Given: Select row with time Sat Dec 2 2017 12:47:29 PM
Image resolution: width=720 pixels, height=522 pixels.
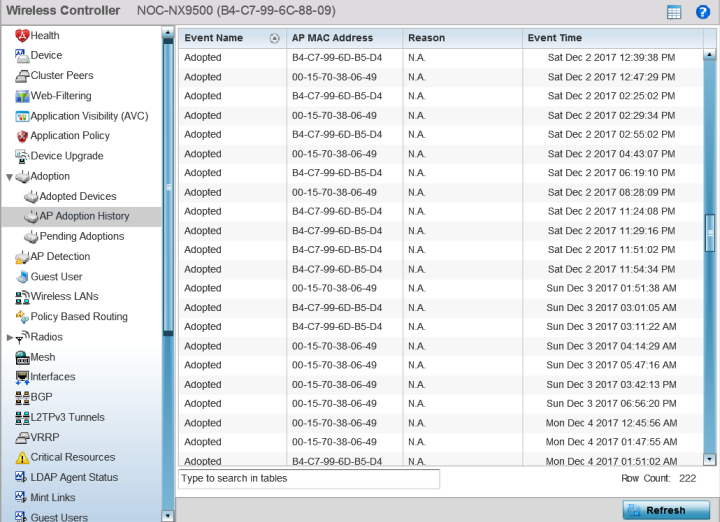Looking at the screenshot, I should pos(441,77).
